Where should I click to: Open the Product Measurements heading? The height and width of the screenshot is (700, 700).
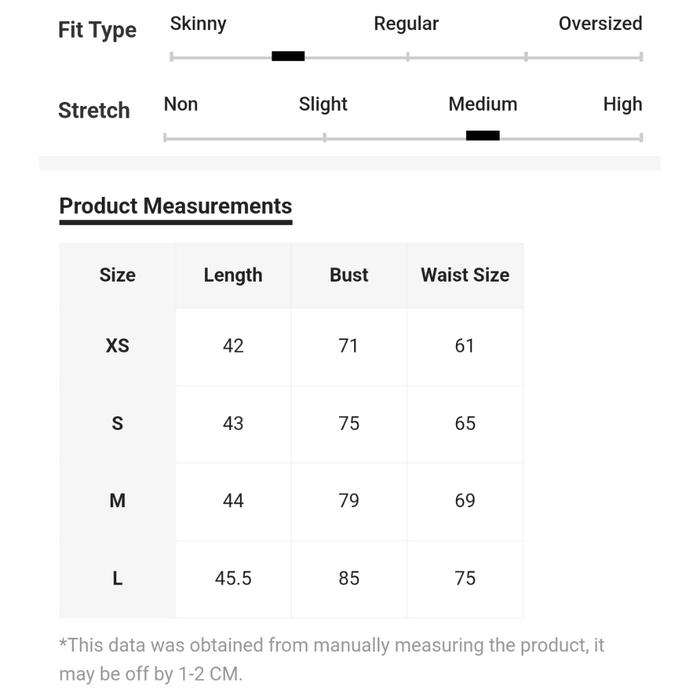point(176,206)
